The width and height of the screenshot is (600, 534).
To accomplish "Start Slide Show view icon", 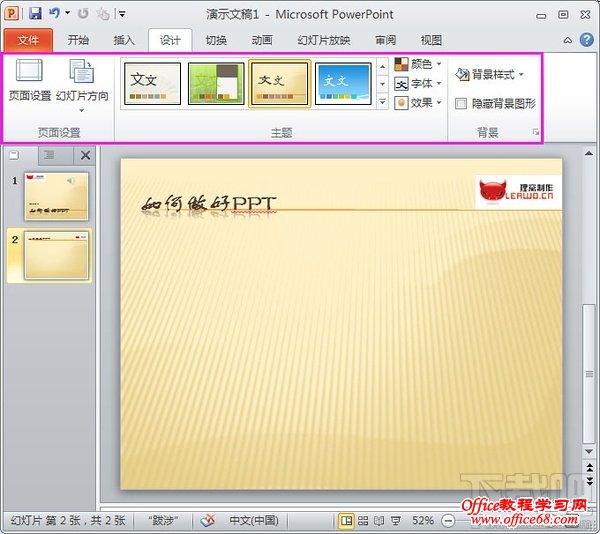I will (396, 521).
